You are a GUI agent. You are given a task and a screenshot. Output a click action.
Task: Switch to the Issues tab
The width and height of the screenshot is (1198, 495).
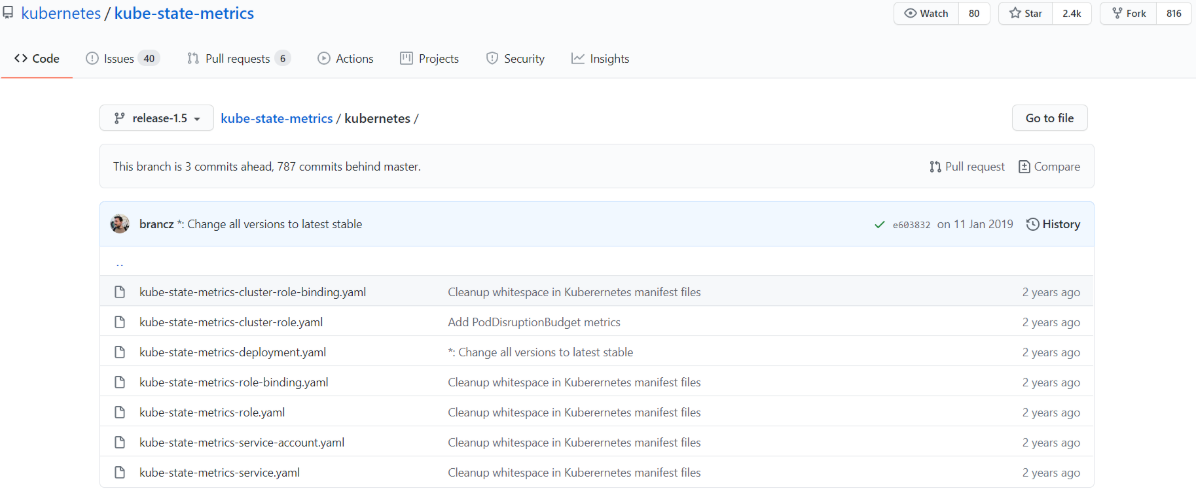click(118, 59)
